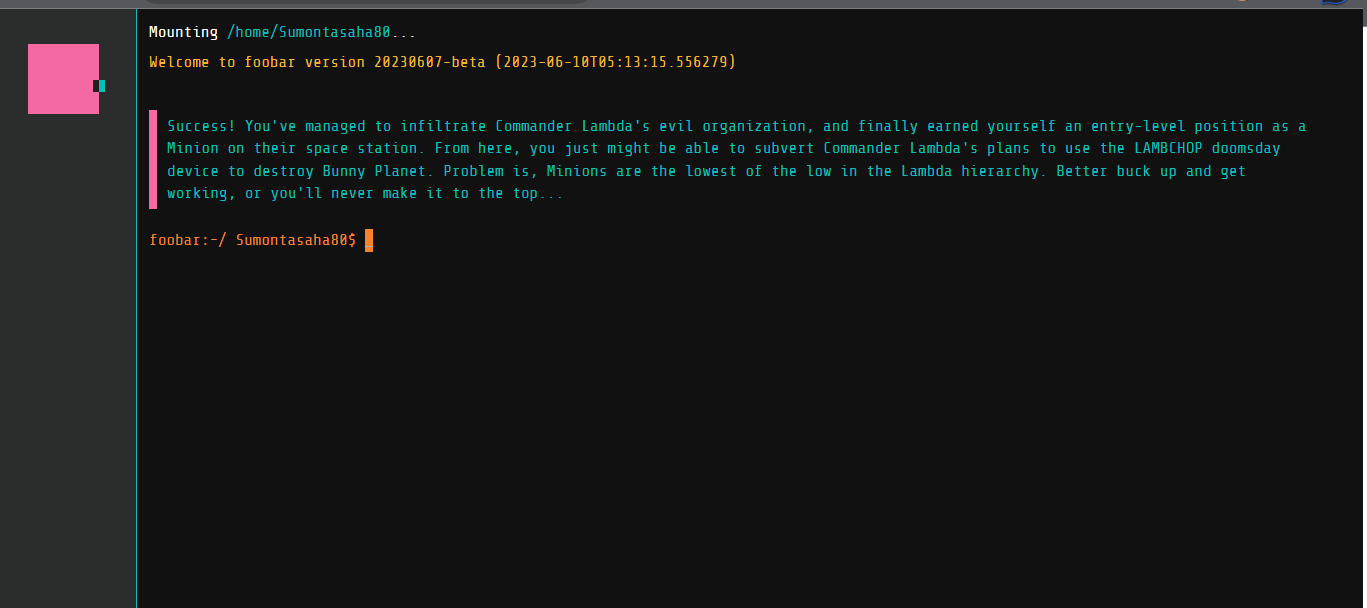Click the foobar:~/ Sumontasaha80$ prompt text
The height and width of the screenshot is (608, 1367).
point(252,240)
